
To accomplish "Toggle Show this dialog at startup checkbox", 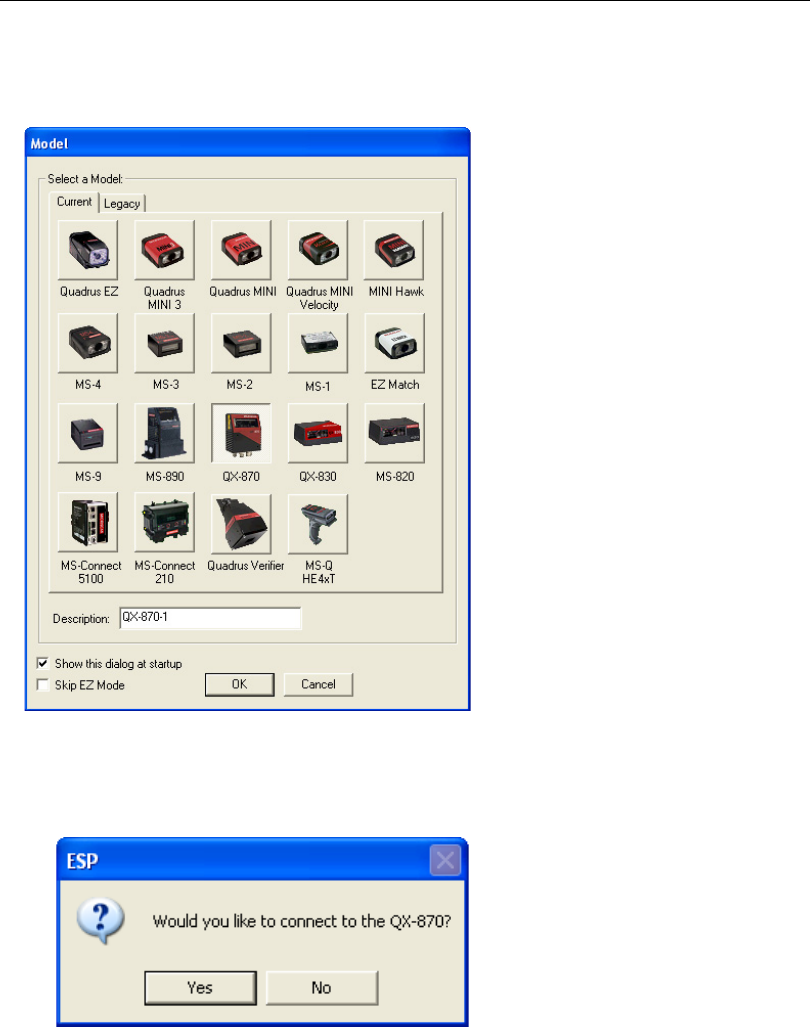I will click(43, 663).
